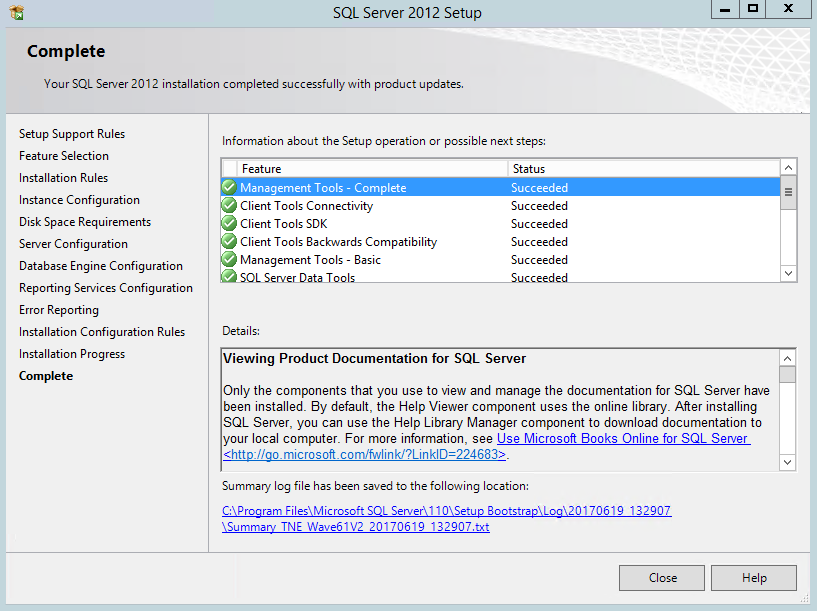Image resolution: width=817 pixels, height=611 pixels.
Task: Maximize the SQL Server 2012 Setup window
Action: [x=753, y=9]
